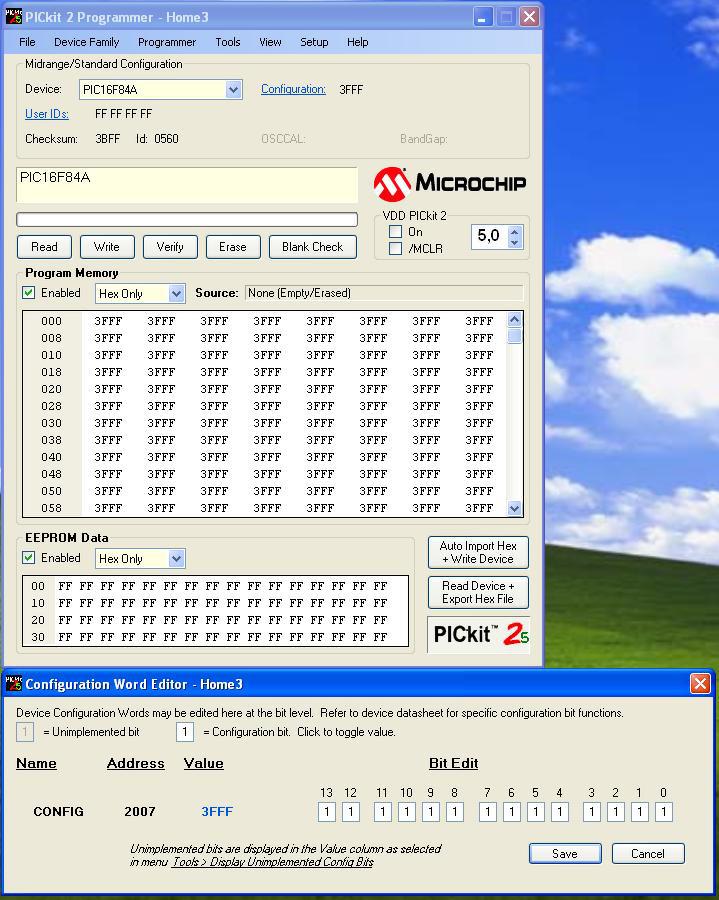Open the Device Family menu
Viewport: 719px width, 900px height.
87,42
